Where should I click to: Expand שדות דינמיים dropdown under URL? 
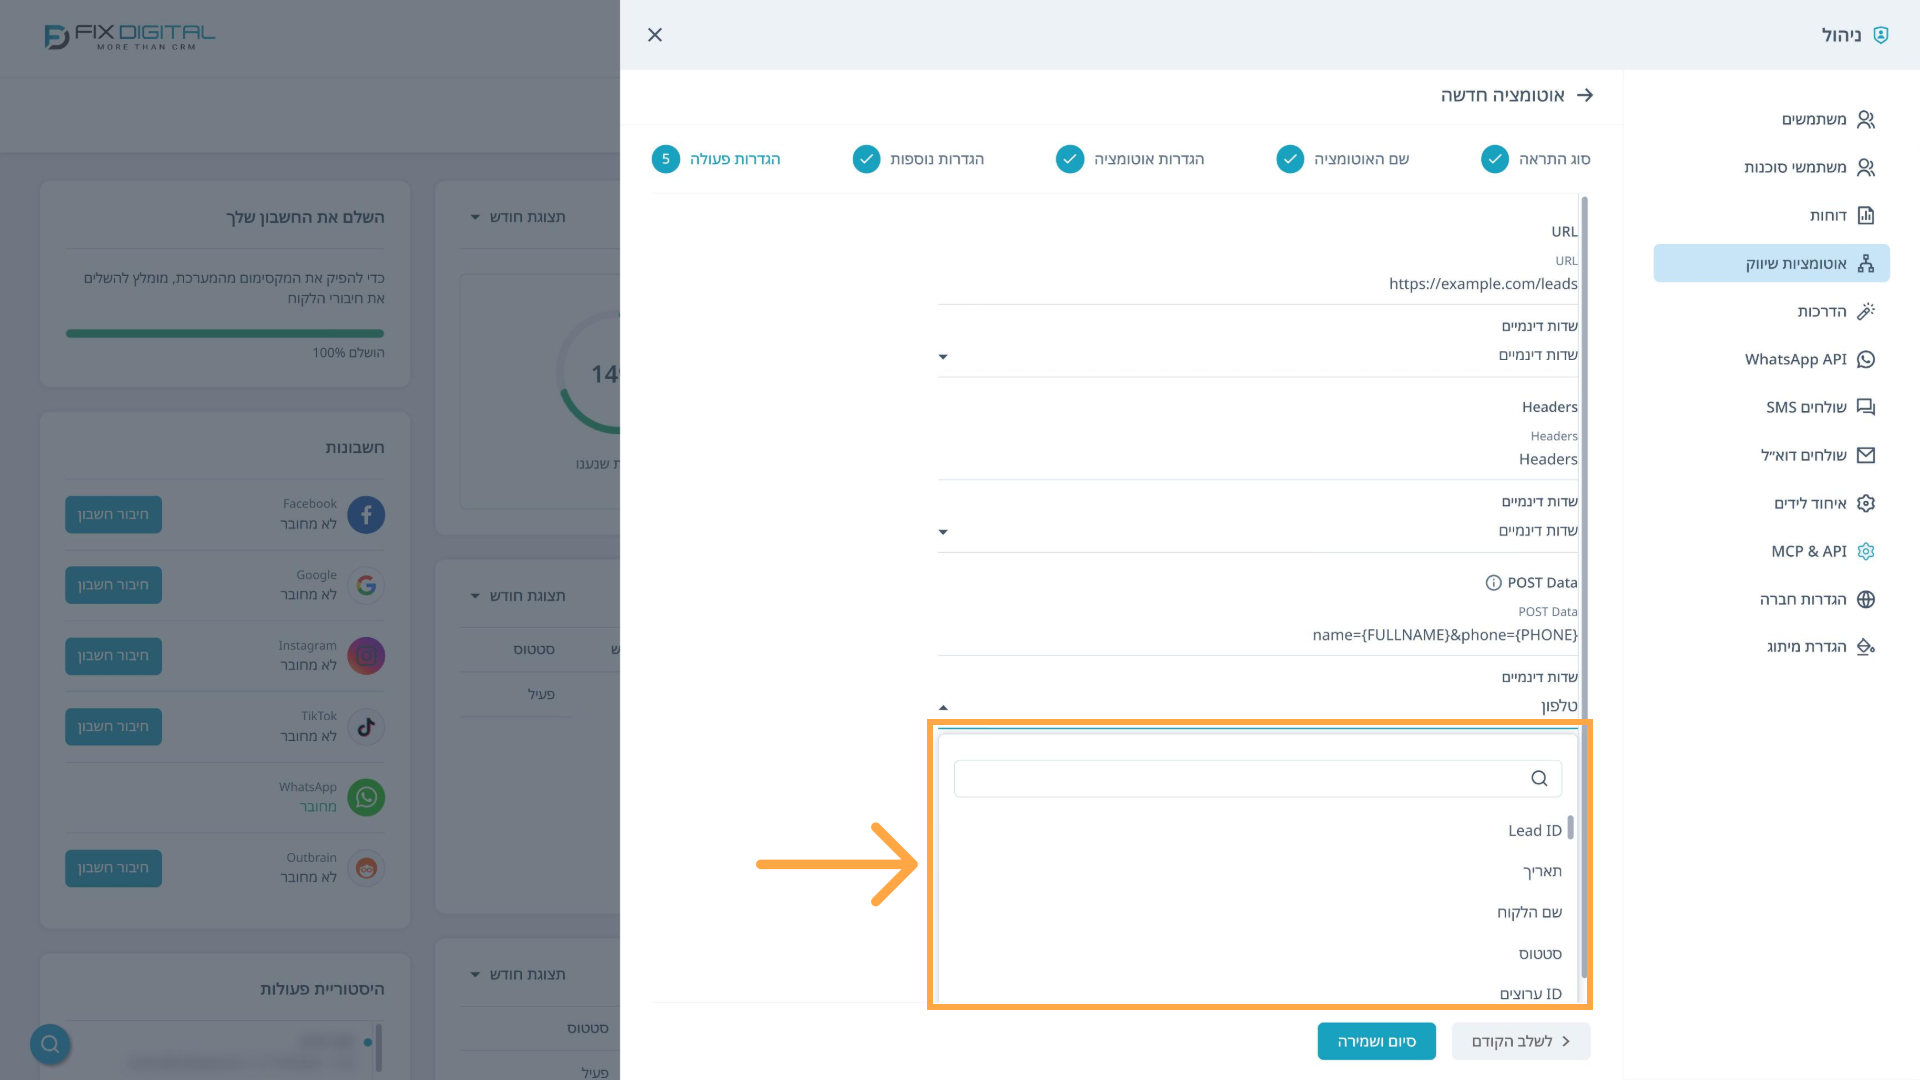tap(1258, 356)
